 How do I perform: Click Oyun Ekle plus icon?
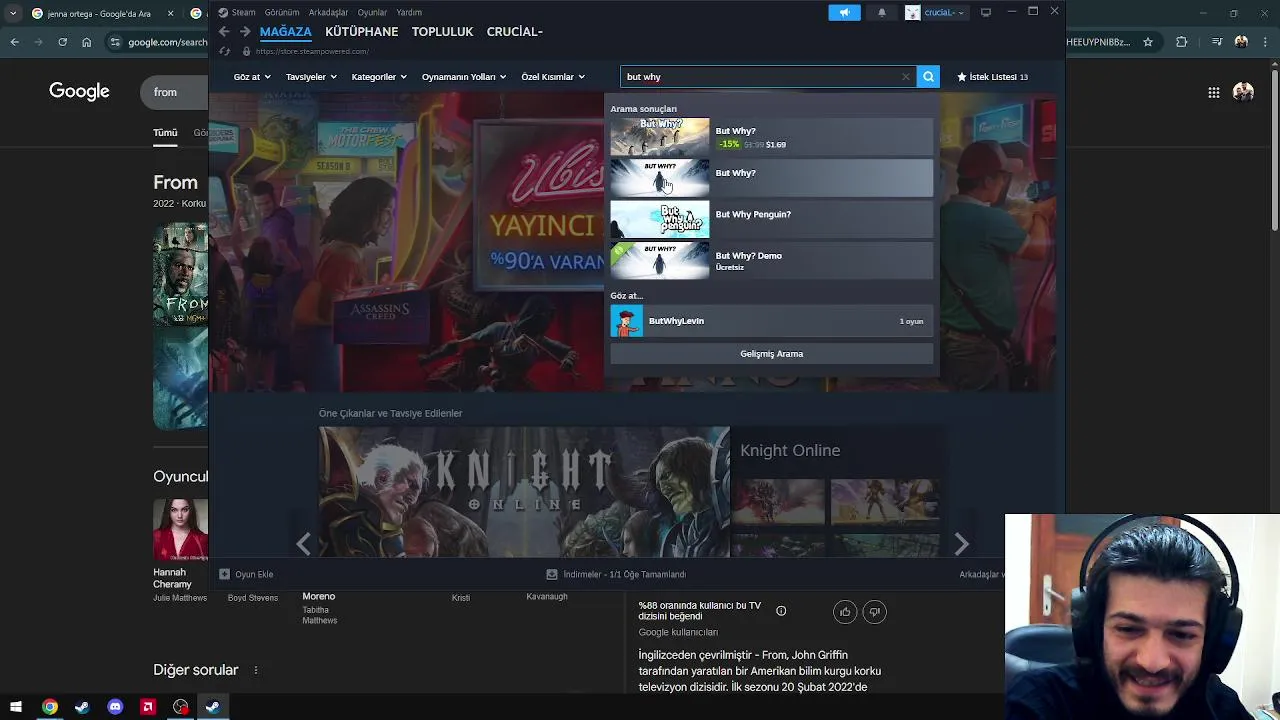coord(224,574)
